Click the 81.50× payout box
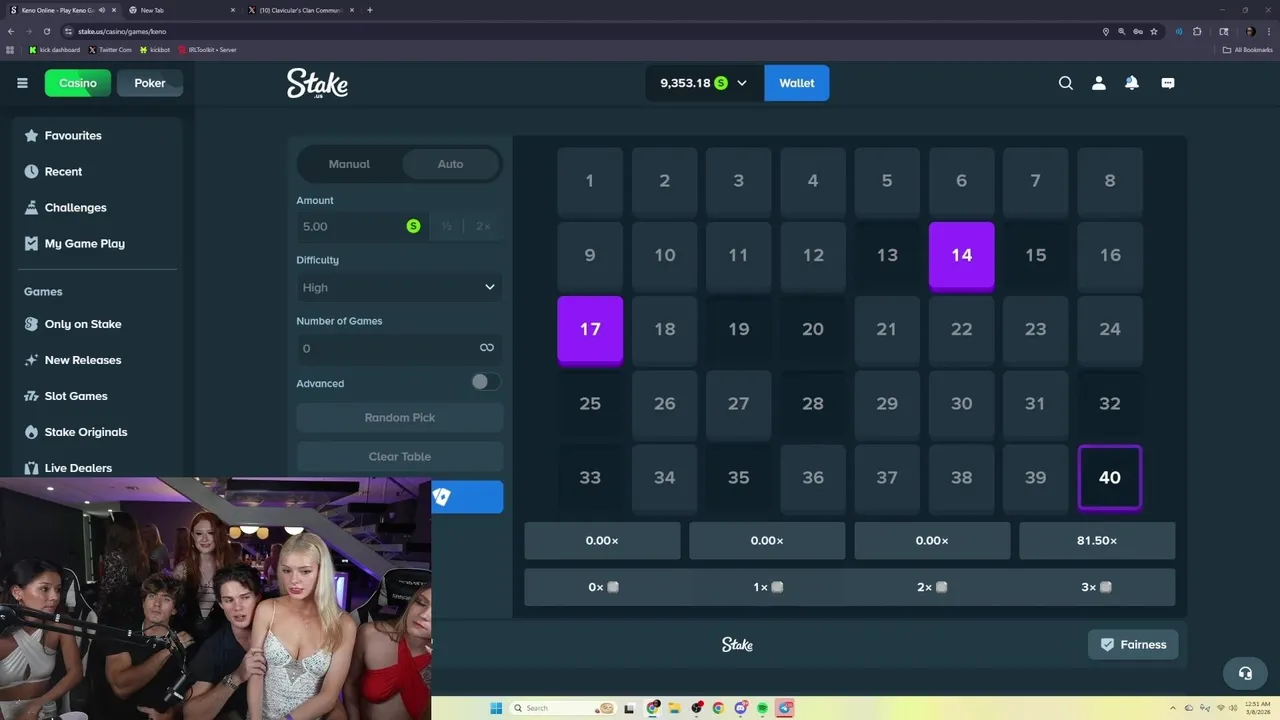The image size is (1280, 720). [1097, 540]
